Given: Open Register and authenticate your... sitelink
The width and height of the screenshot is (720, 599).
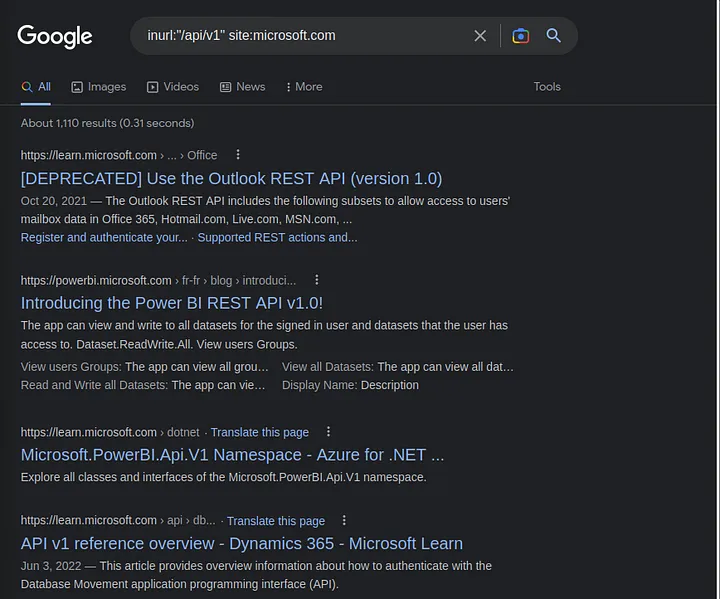Looking at the screenshot, I should 104,237.
